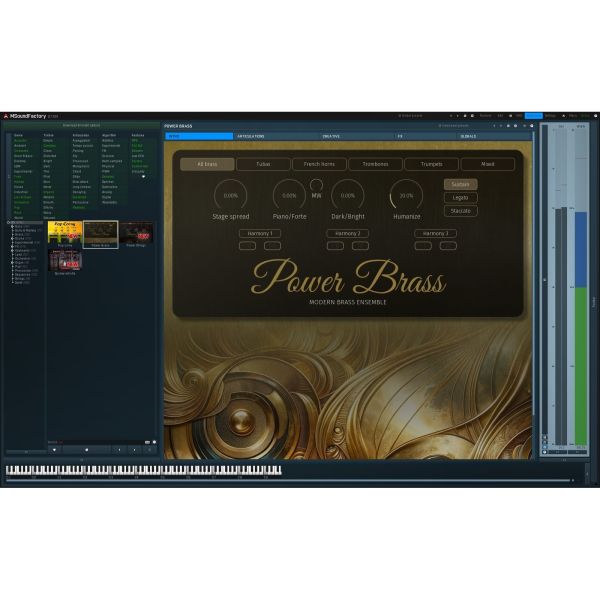The image size is (600, 600).
Task: Click the green library download bar above the tags
Action: click(81, 126)
